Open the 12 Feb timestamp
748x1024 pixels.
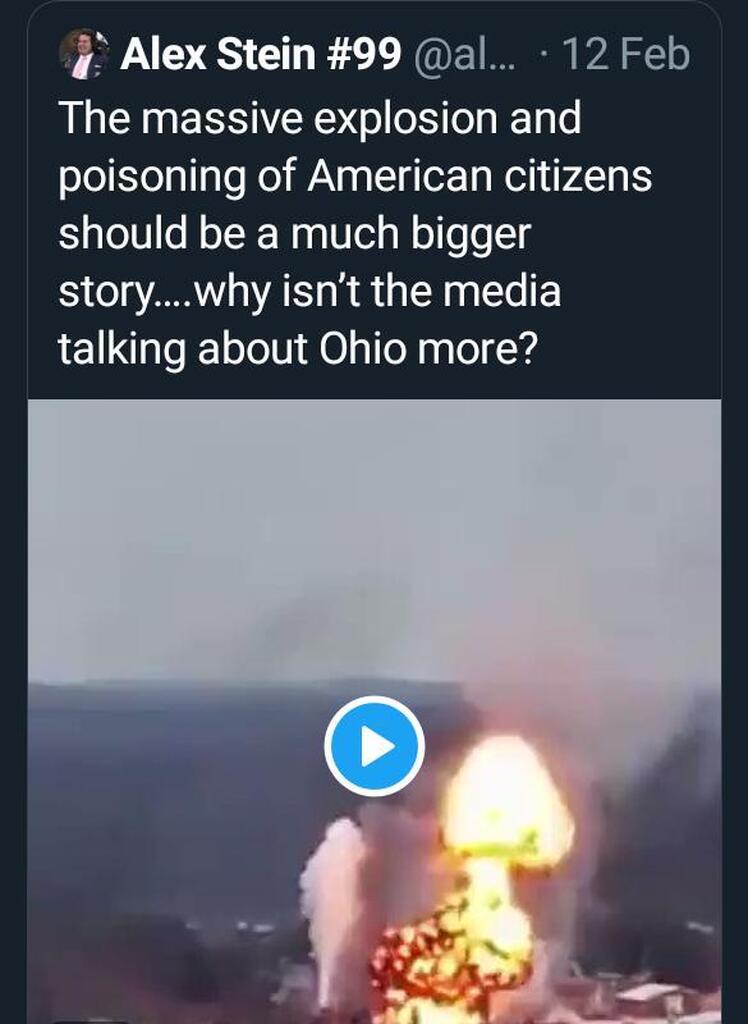click(626, 54)
